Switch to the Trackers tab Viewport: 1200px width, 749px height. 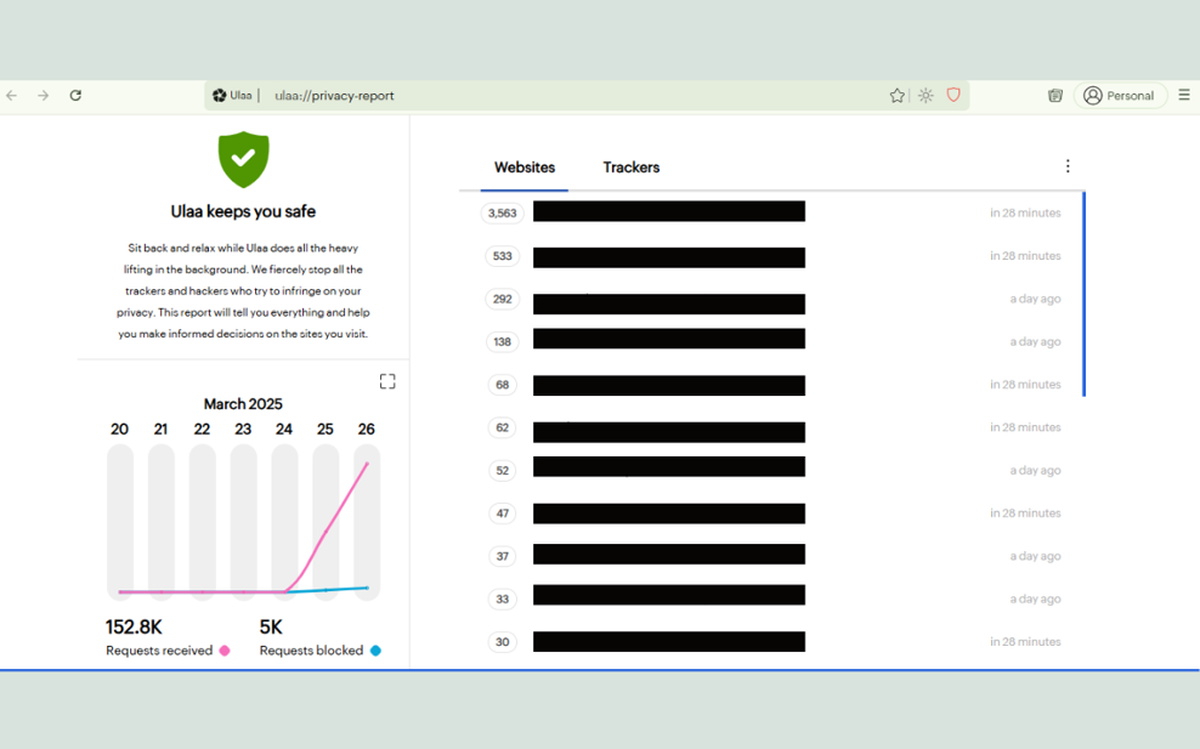(x=631, y=168)
